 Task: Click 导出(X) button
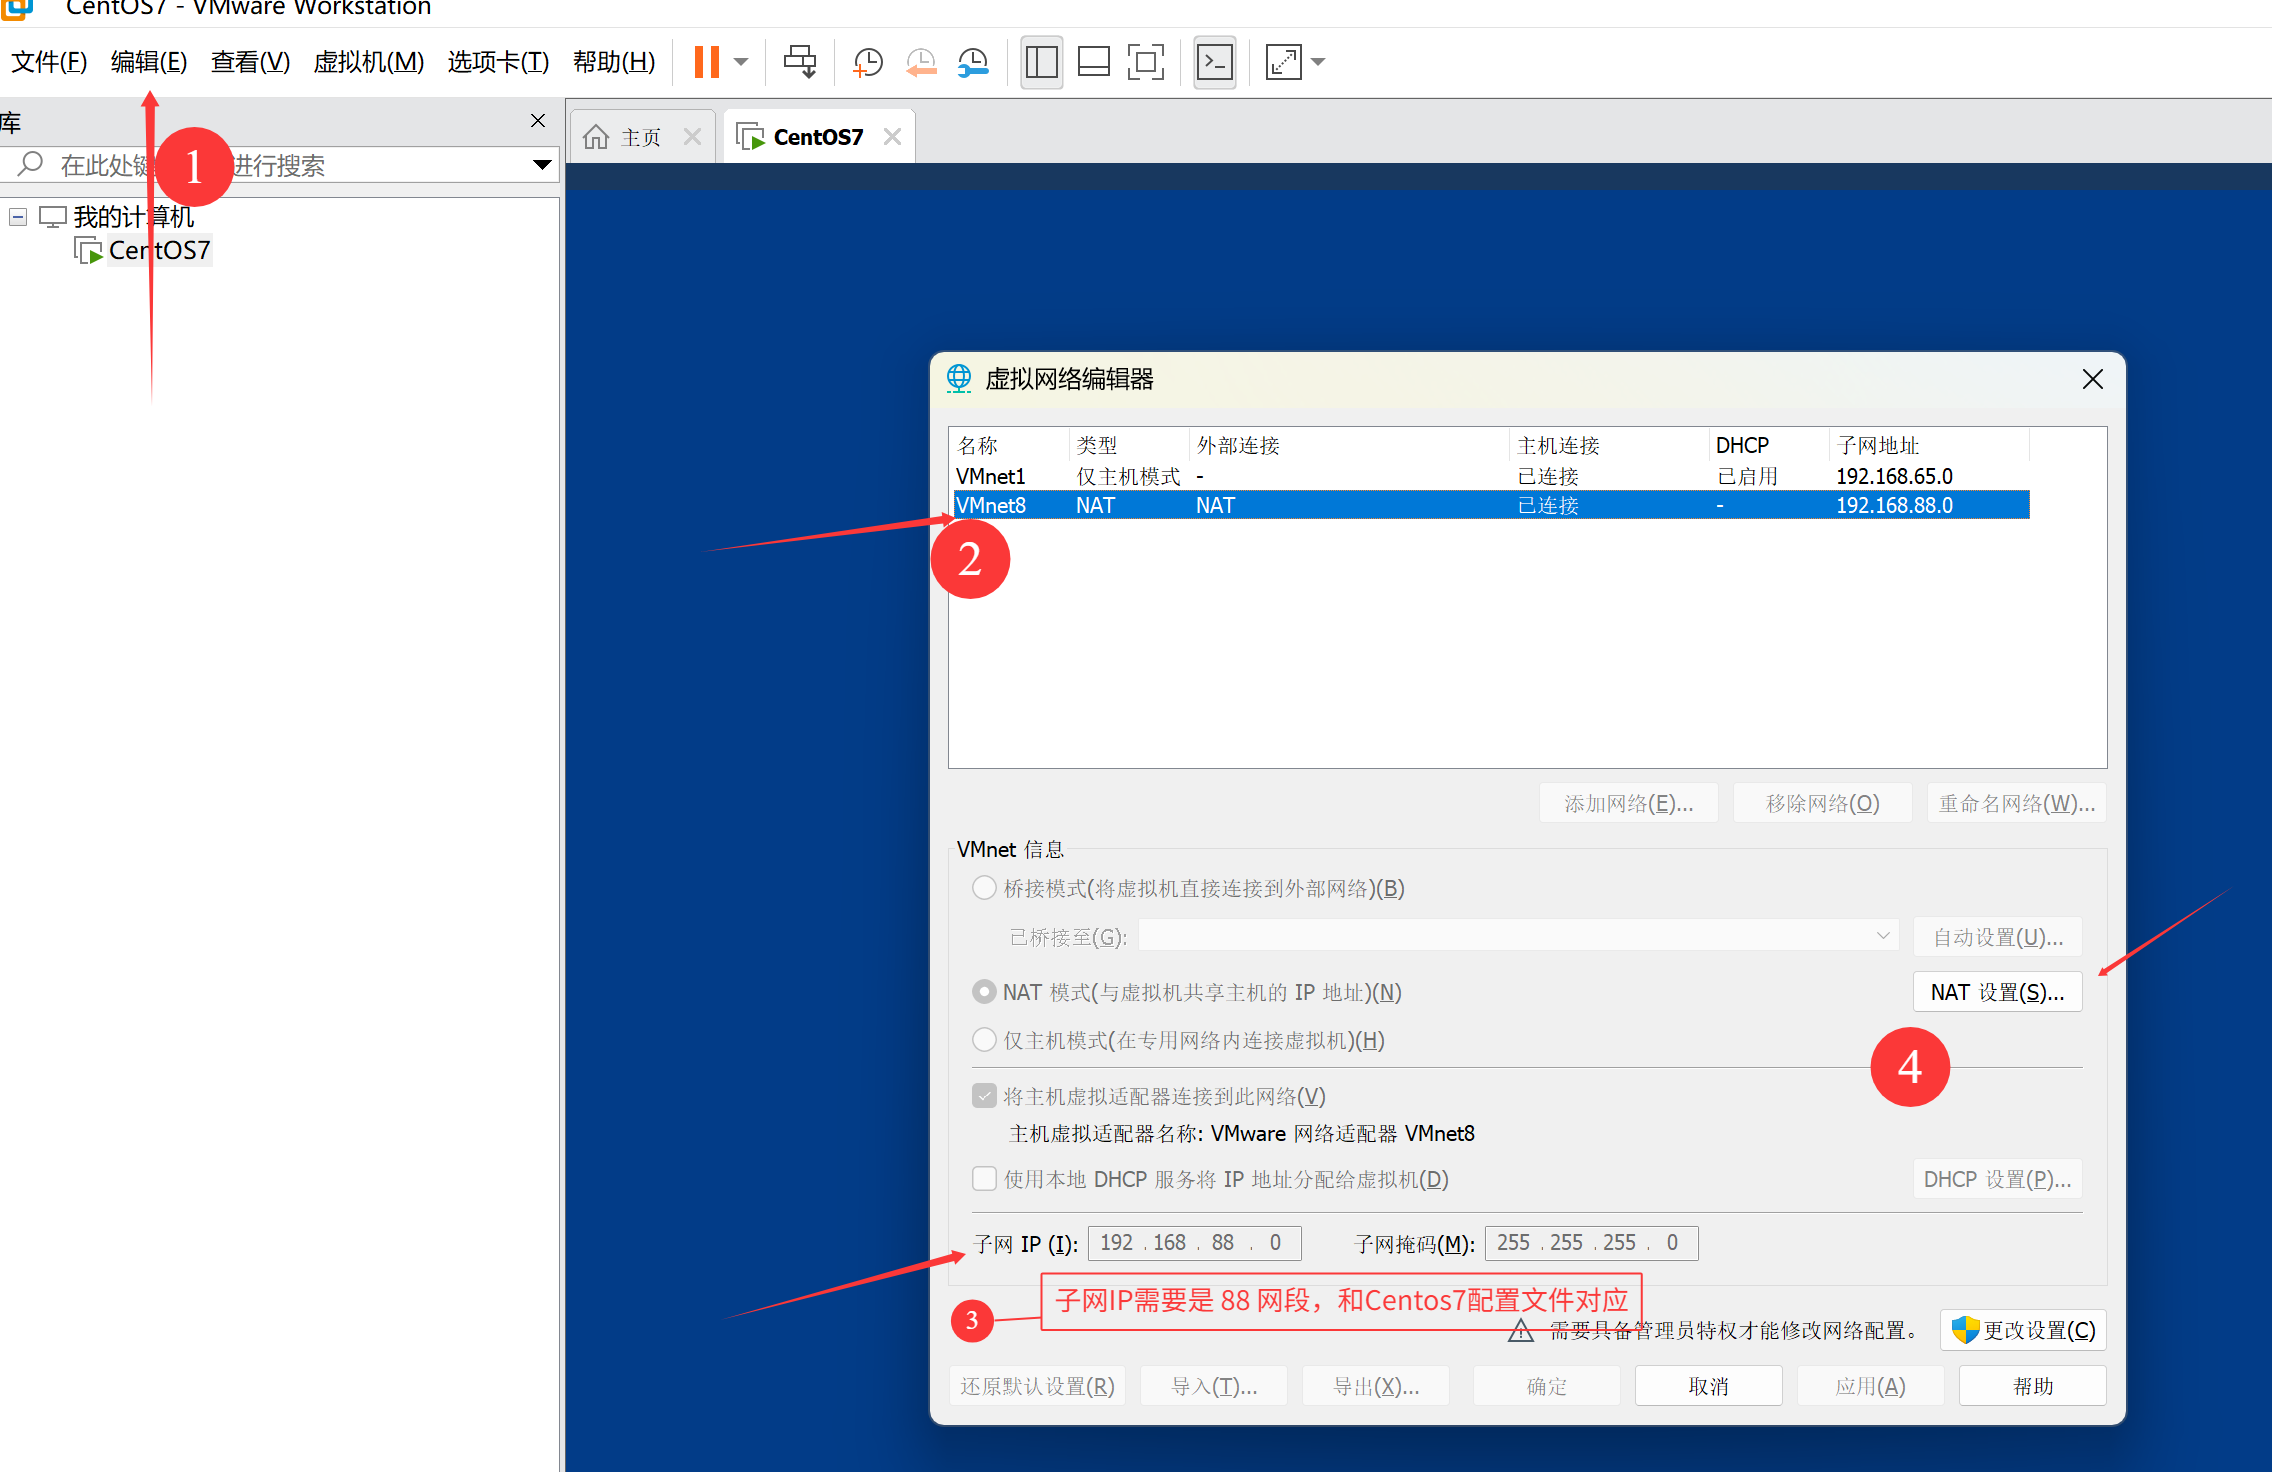[x=1376, y=1386]
